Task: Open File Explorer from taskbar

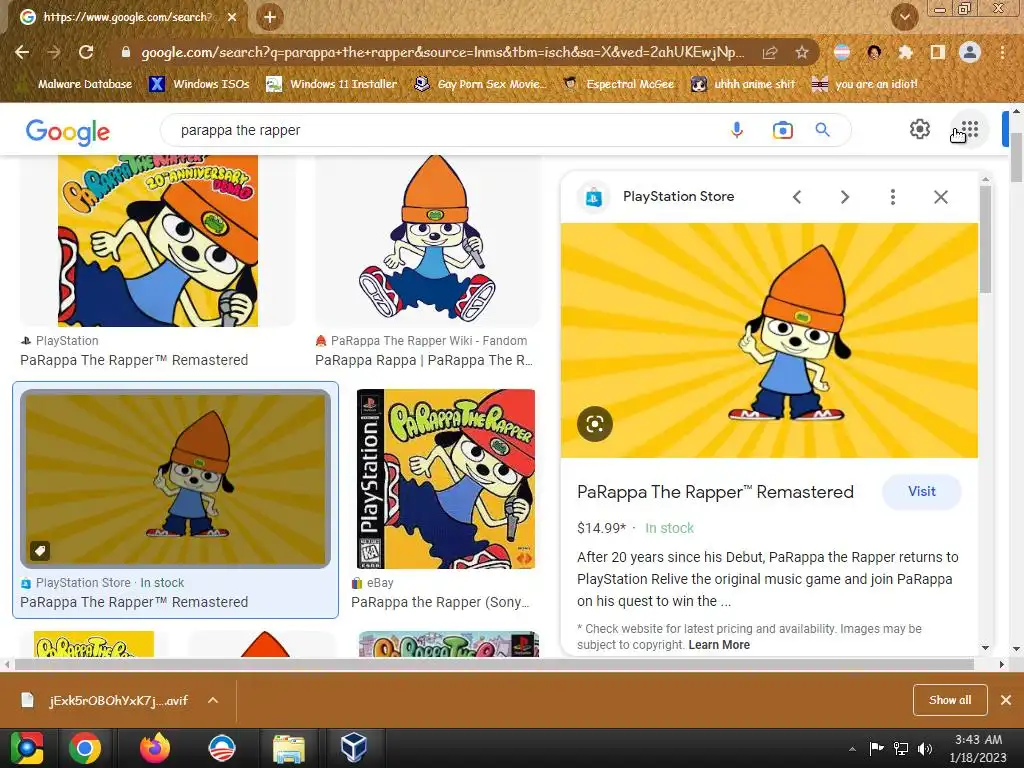Action: [289, 748]
